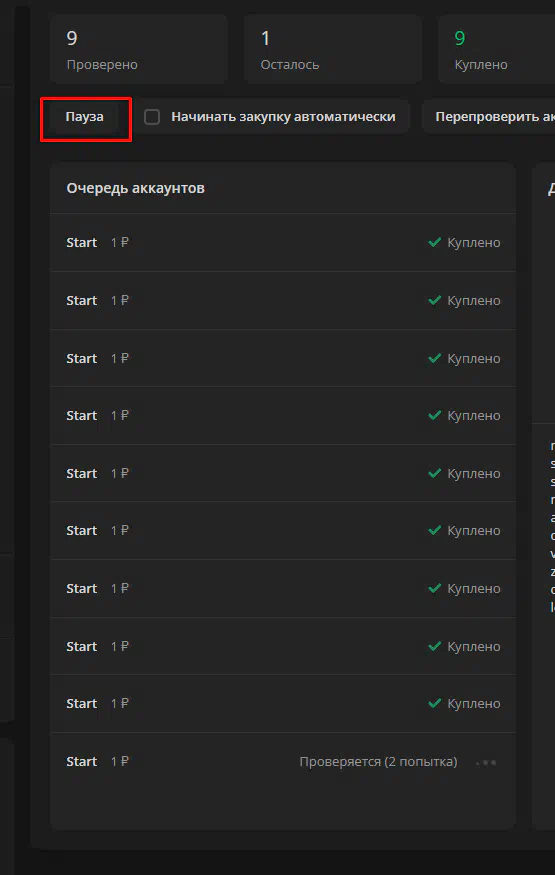This screenshot has width=555, height=875.
Task: Click green checkmark in eighth queue row
Action: pyautogui.click(x=435, y=646)
